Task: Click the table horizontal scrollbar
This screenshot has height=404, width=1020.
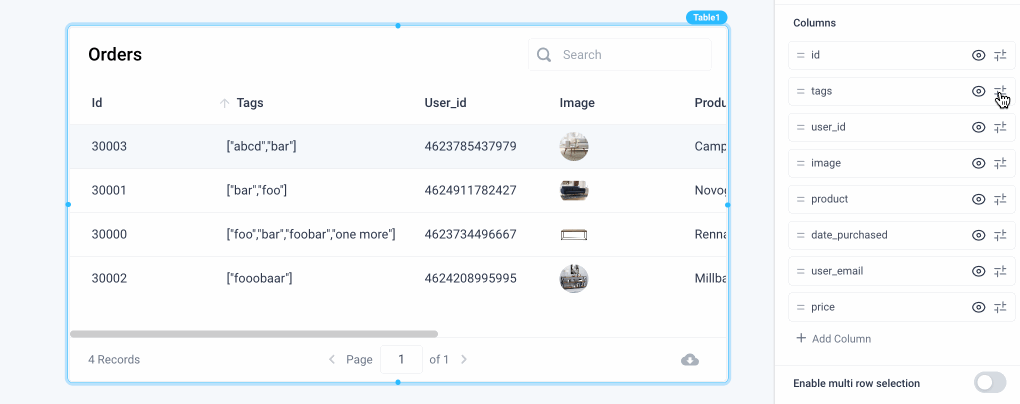Action: click(254, 334)
